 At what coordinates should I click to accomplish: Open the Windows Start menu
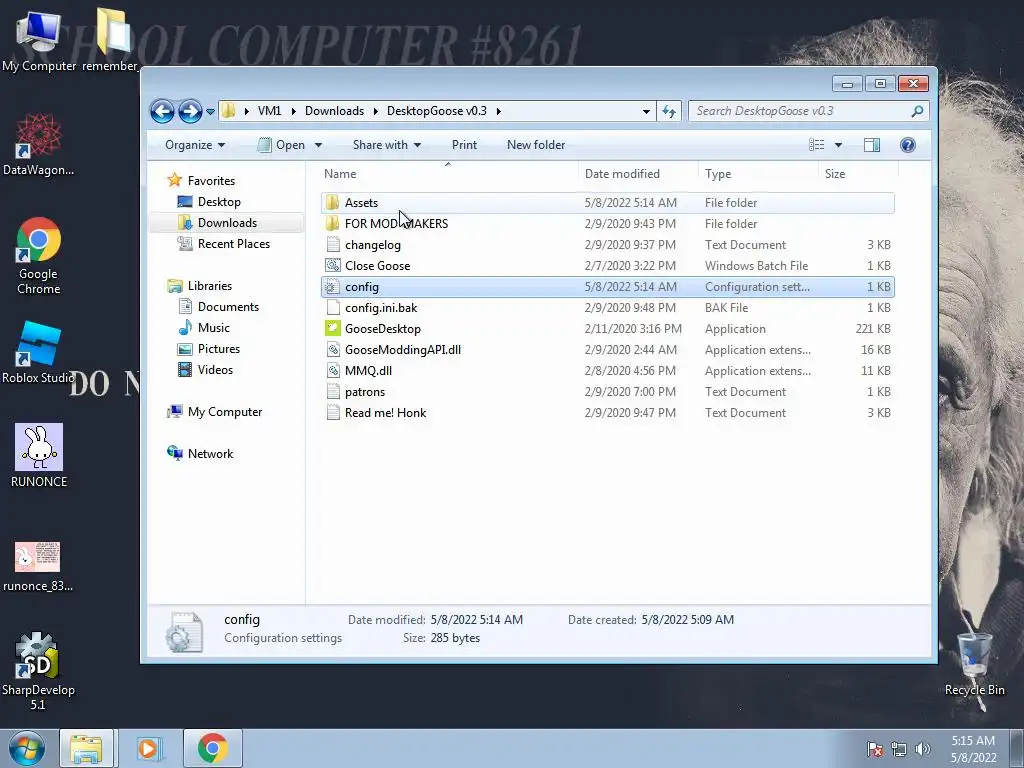26,748
